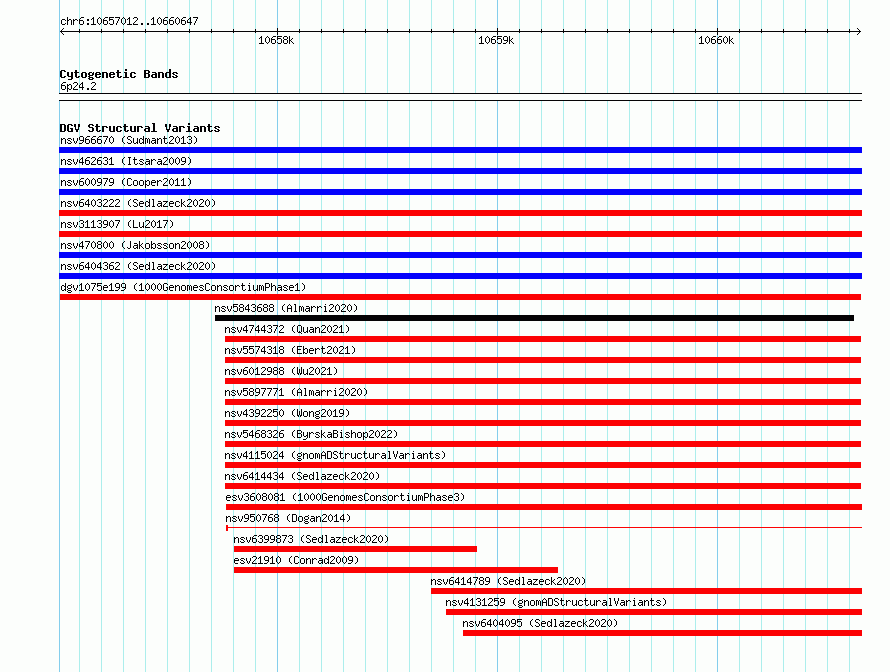Image resolution: width=890 pixels, height=672 pixels.
Task: Open the nsv600979 (Cooper2011) label
Action: (x=126, y=182)
